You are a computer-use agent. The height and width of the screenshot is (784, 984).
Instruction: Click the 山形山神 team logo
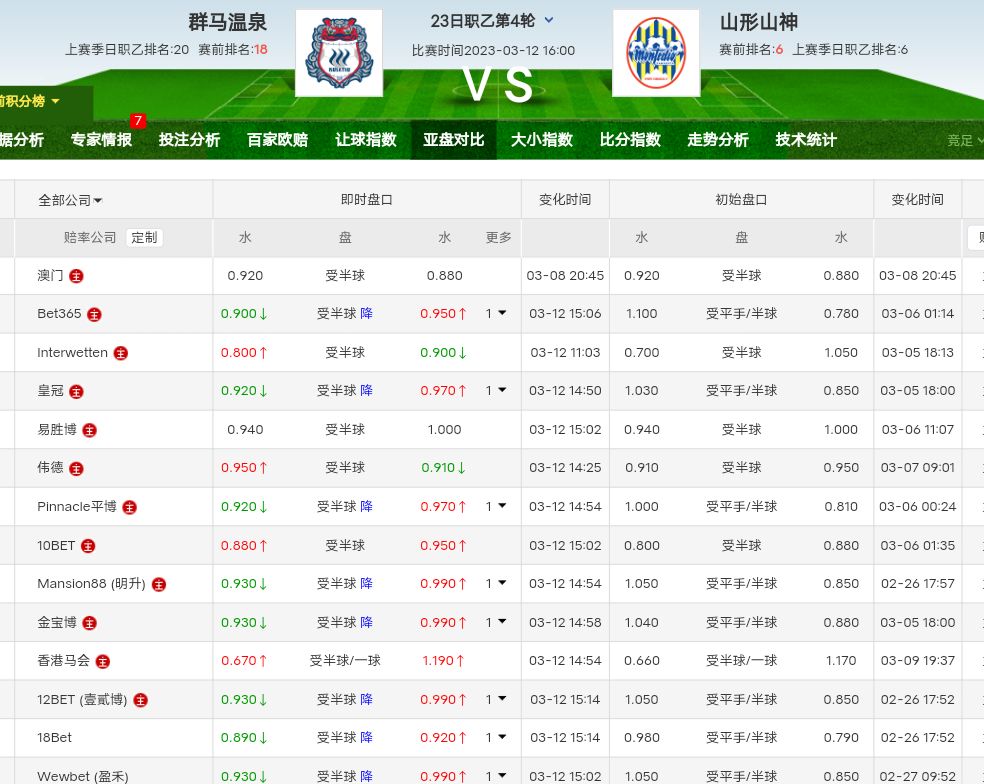pyautogui.click(x=655, y=53)
